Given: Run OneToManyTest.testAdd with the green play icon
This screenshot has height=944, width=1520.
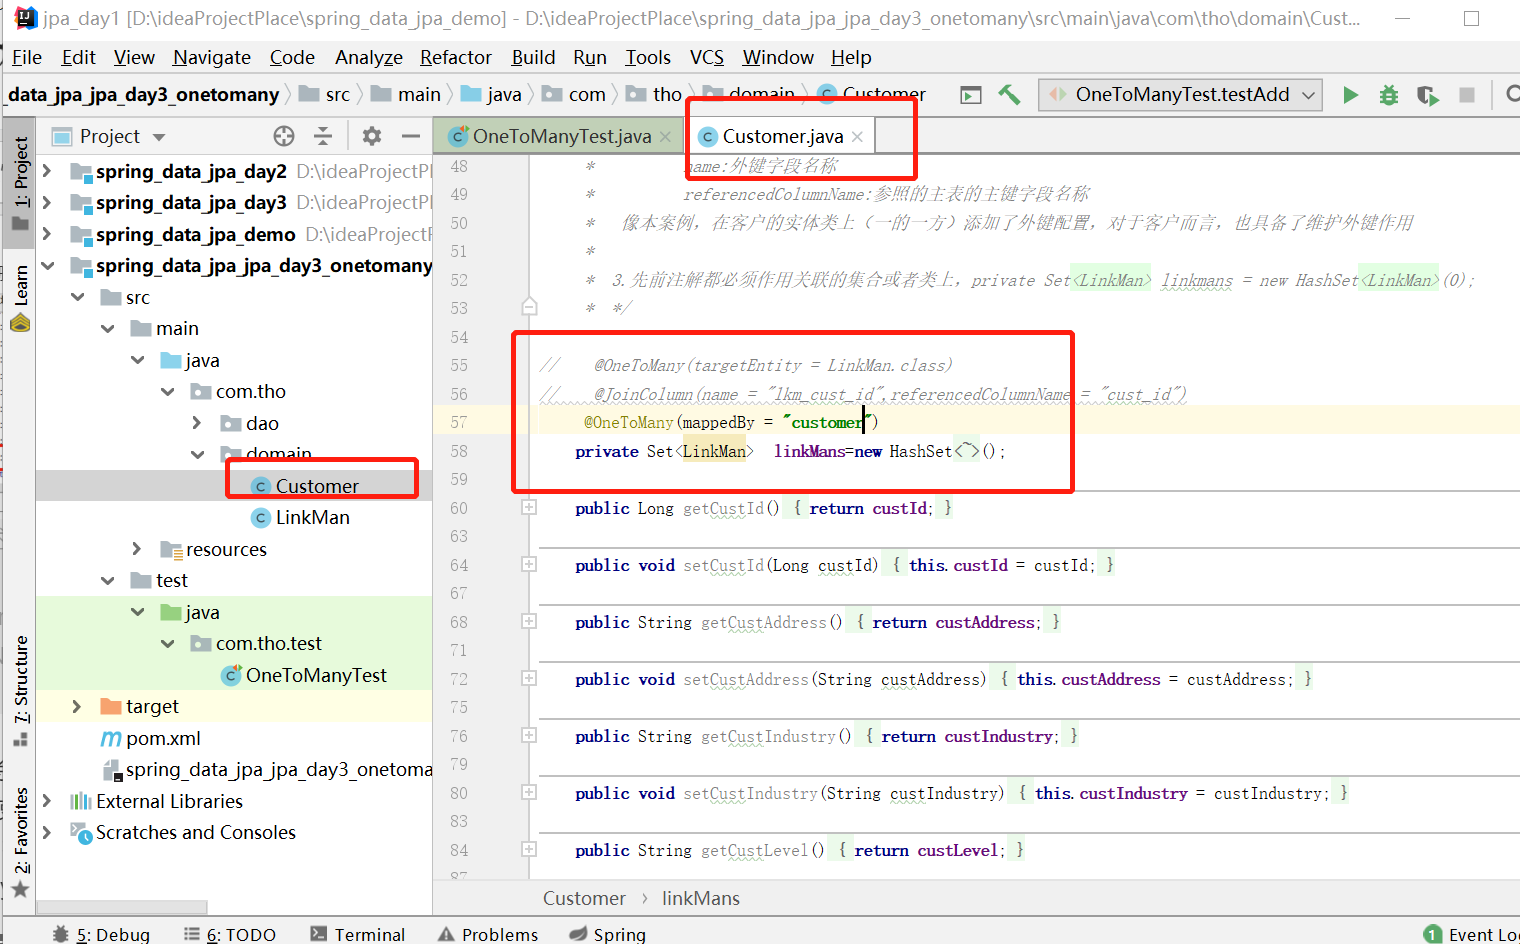Looking at the screenshot, I should [1350, 95].
